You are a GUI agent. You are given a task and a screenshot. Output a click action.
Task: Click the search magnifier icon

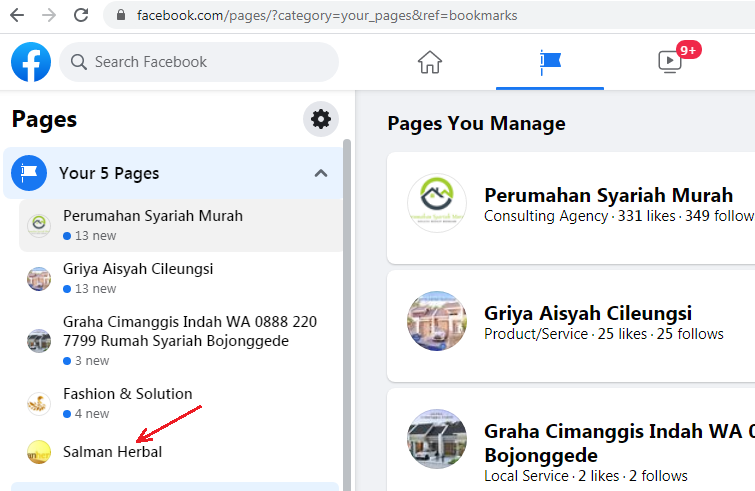click(78, 62)
